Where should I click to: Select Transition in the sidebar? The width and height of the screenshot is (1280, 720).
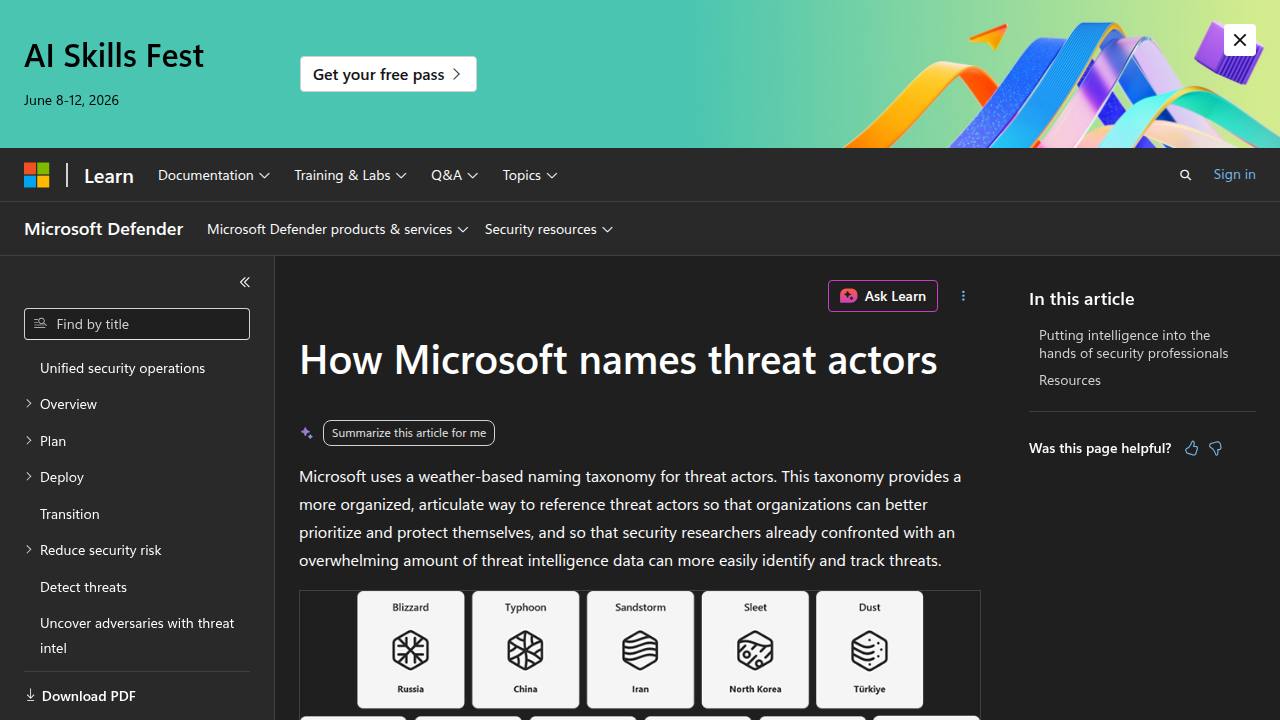pos(70,514)
